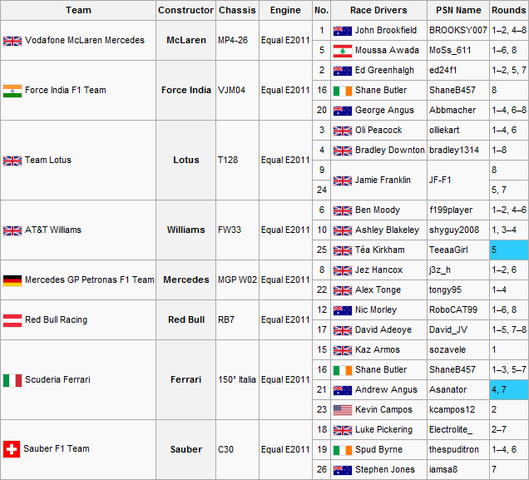Click the Australian flag beside Andrew Angus

pos(342,390)
